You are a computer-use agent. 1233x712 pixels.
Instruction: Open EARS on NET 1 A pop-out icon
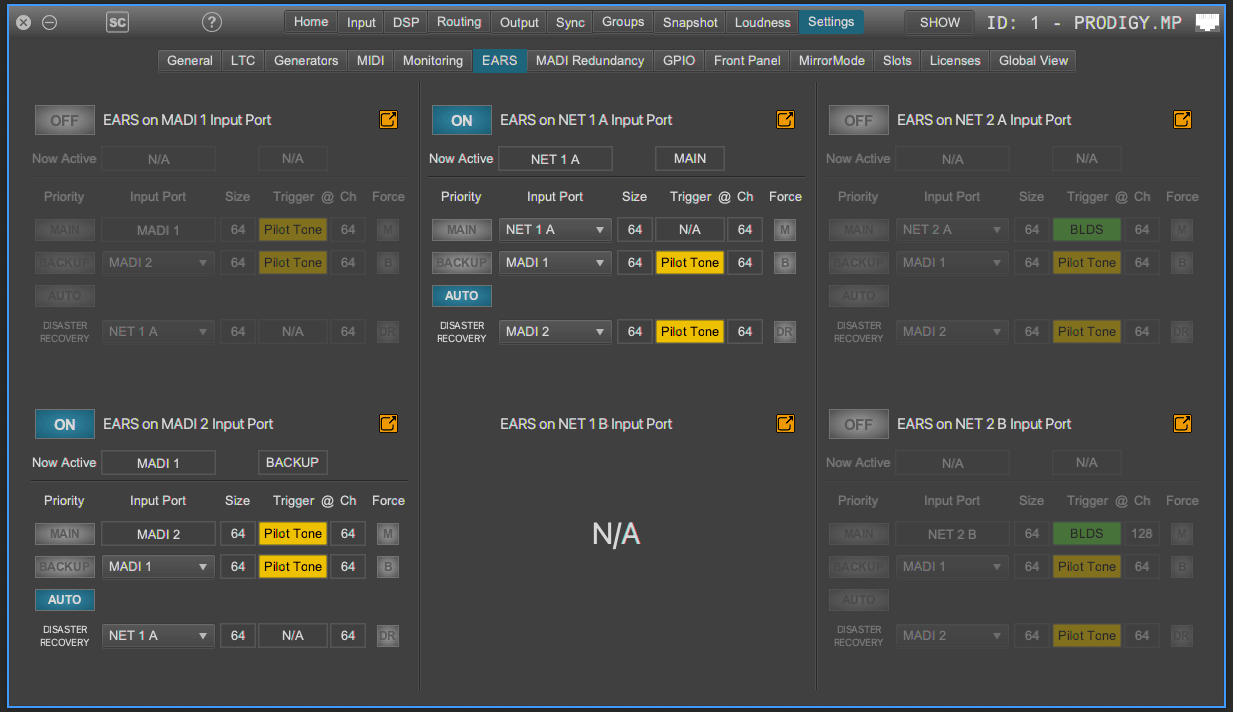(785, 120)
